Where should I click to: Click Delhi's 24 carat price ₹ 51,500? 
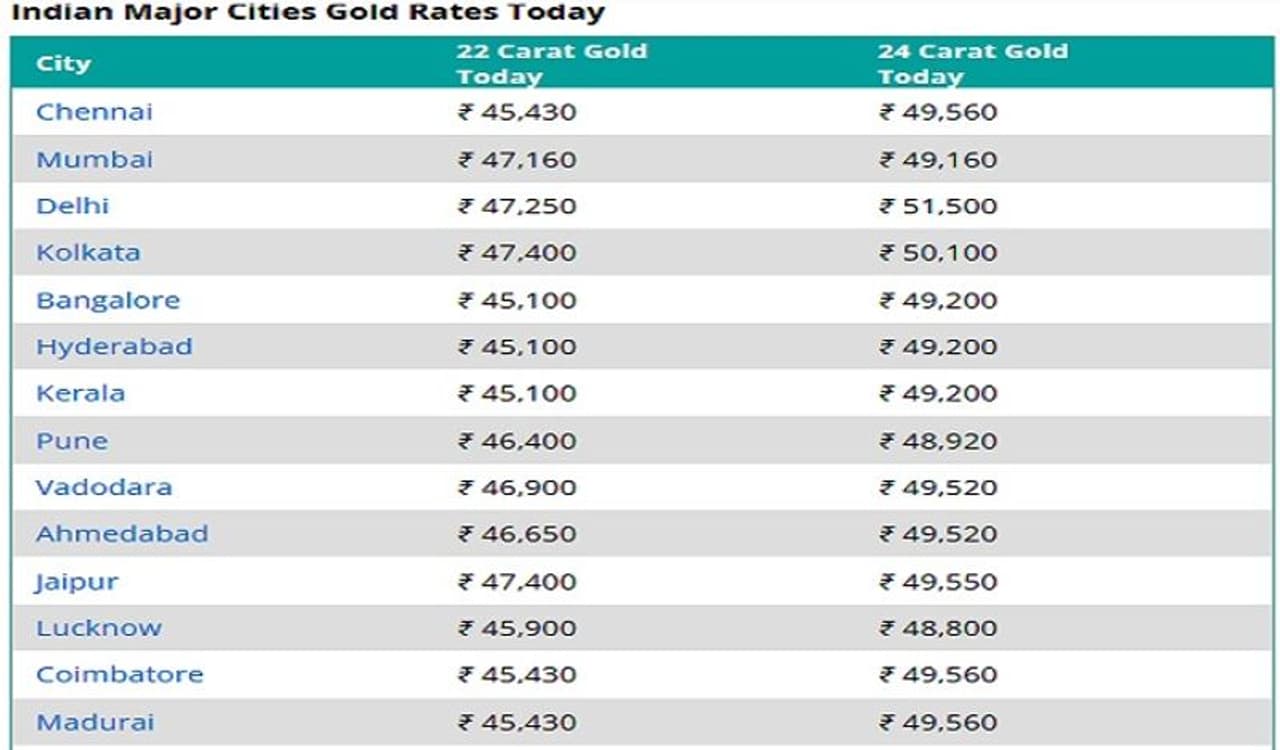(x=938, y=206)
